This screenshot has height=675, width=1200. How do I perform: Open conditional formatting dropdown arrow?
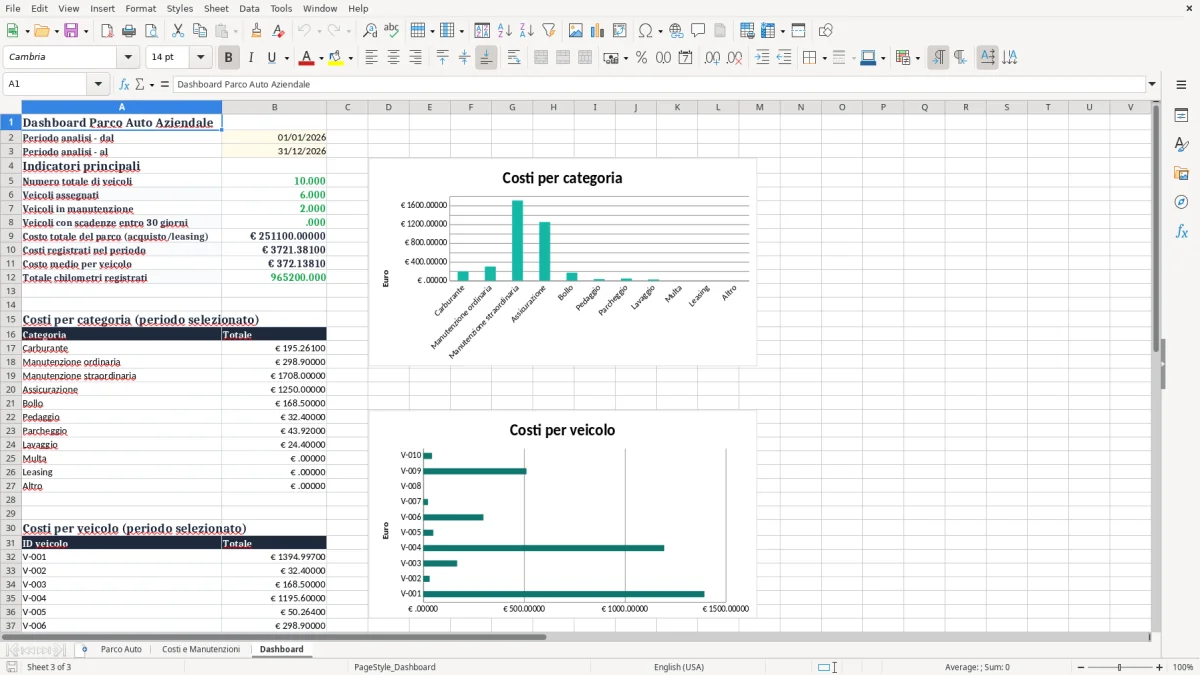(x=917, y=58)
